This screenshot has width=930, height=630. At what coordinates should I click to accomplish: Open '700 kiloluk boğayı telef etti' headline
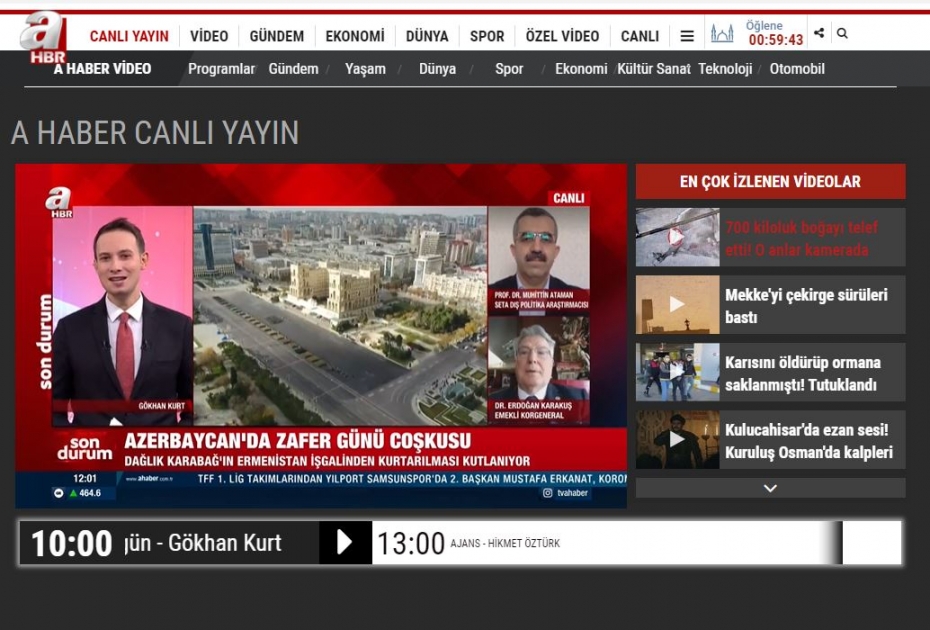801,238
